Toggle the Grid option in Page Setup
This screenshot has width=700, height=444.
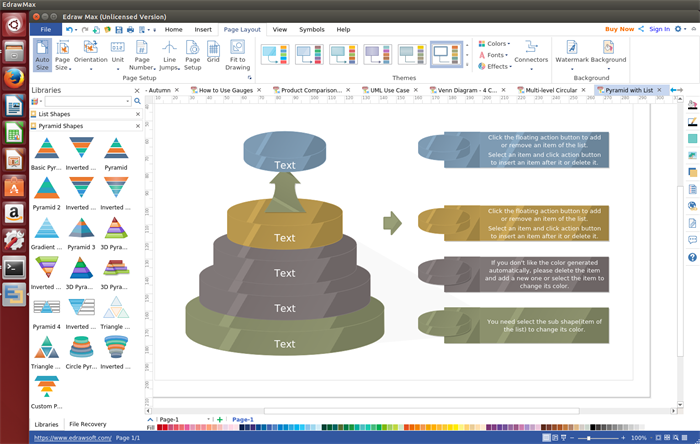point(213,53)
